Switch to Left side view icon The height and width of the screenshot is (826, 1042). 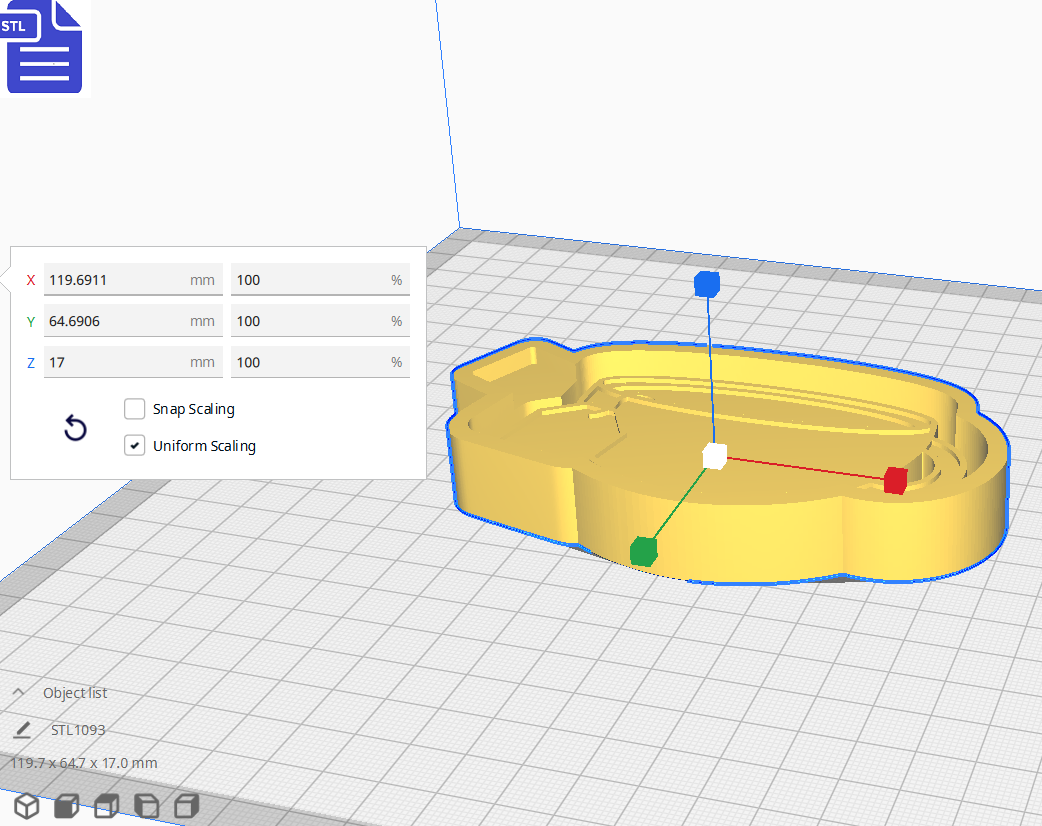[x=146, y=806]
